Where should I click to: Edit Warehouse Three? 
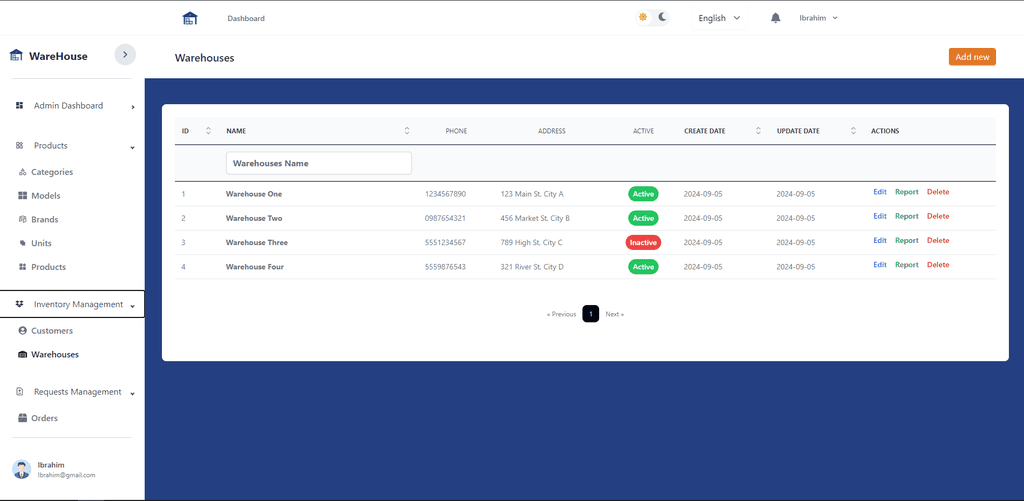point(880,240)
